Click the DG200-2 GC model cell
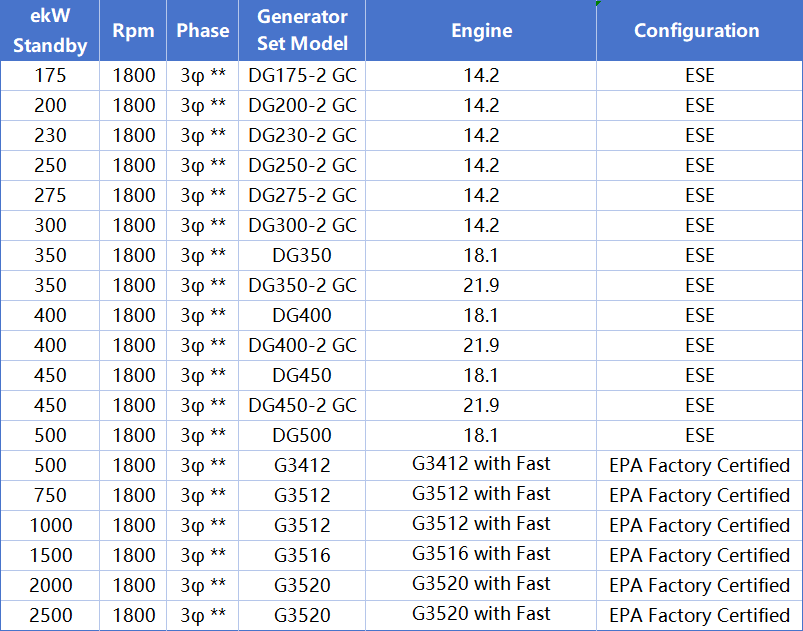Viewport: 803px width, 631px height. click(x=302, y=106)
